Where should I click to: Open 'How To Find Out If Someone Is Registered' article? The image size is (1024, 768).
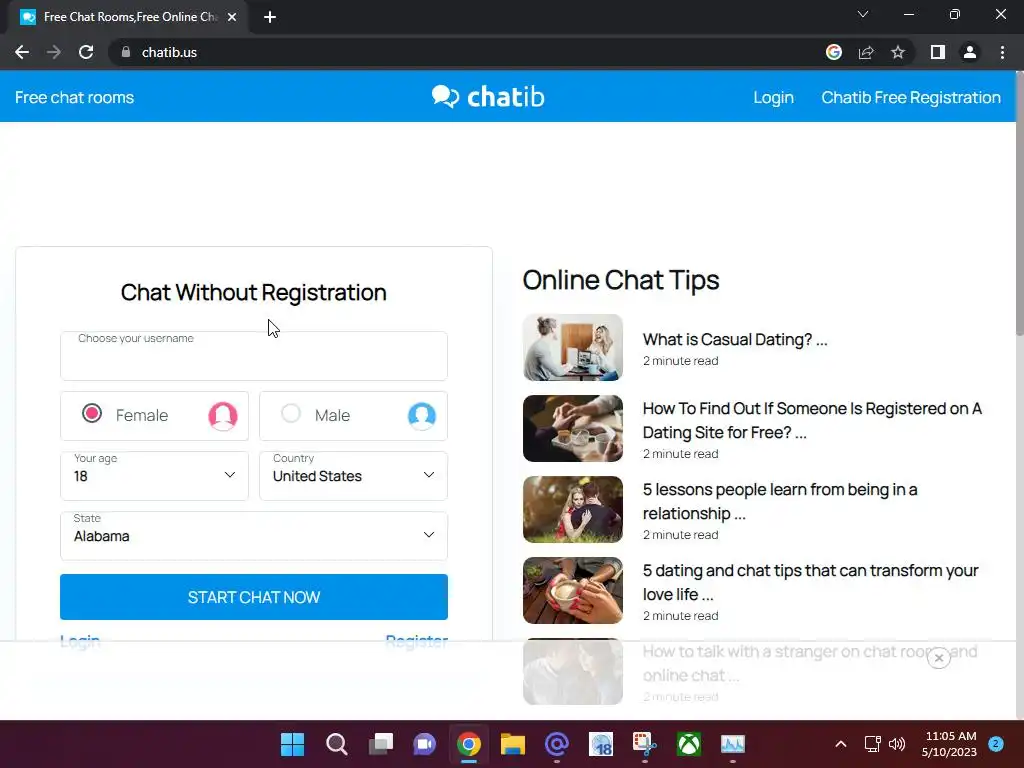812,421
